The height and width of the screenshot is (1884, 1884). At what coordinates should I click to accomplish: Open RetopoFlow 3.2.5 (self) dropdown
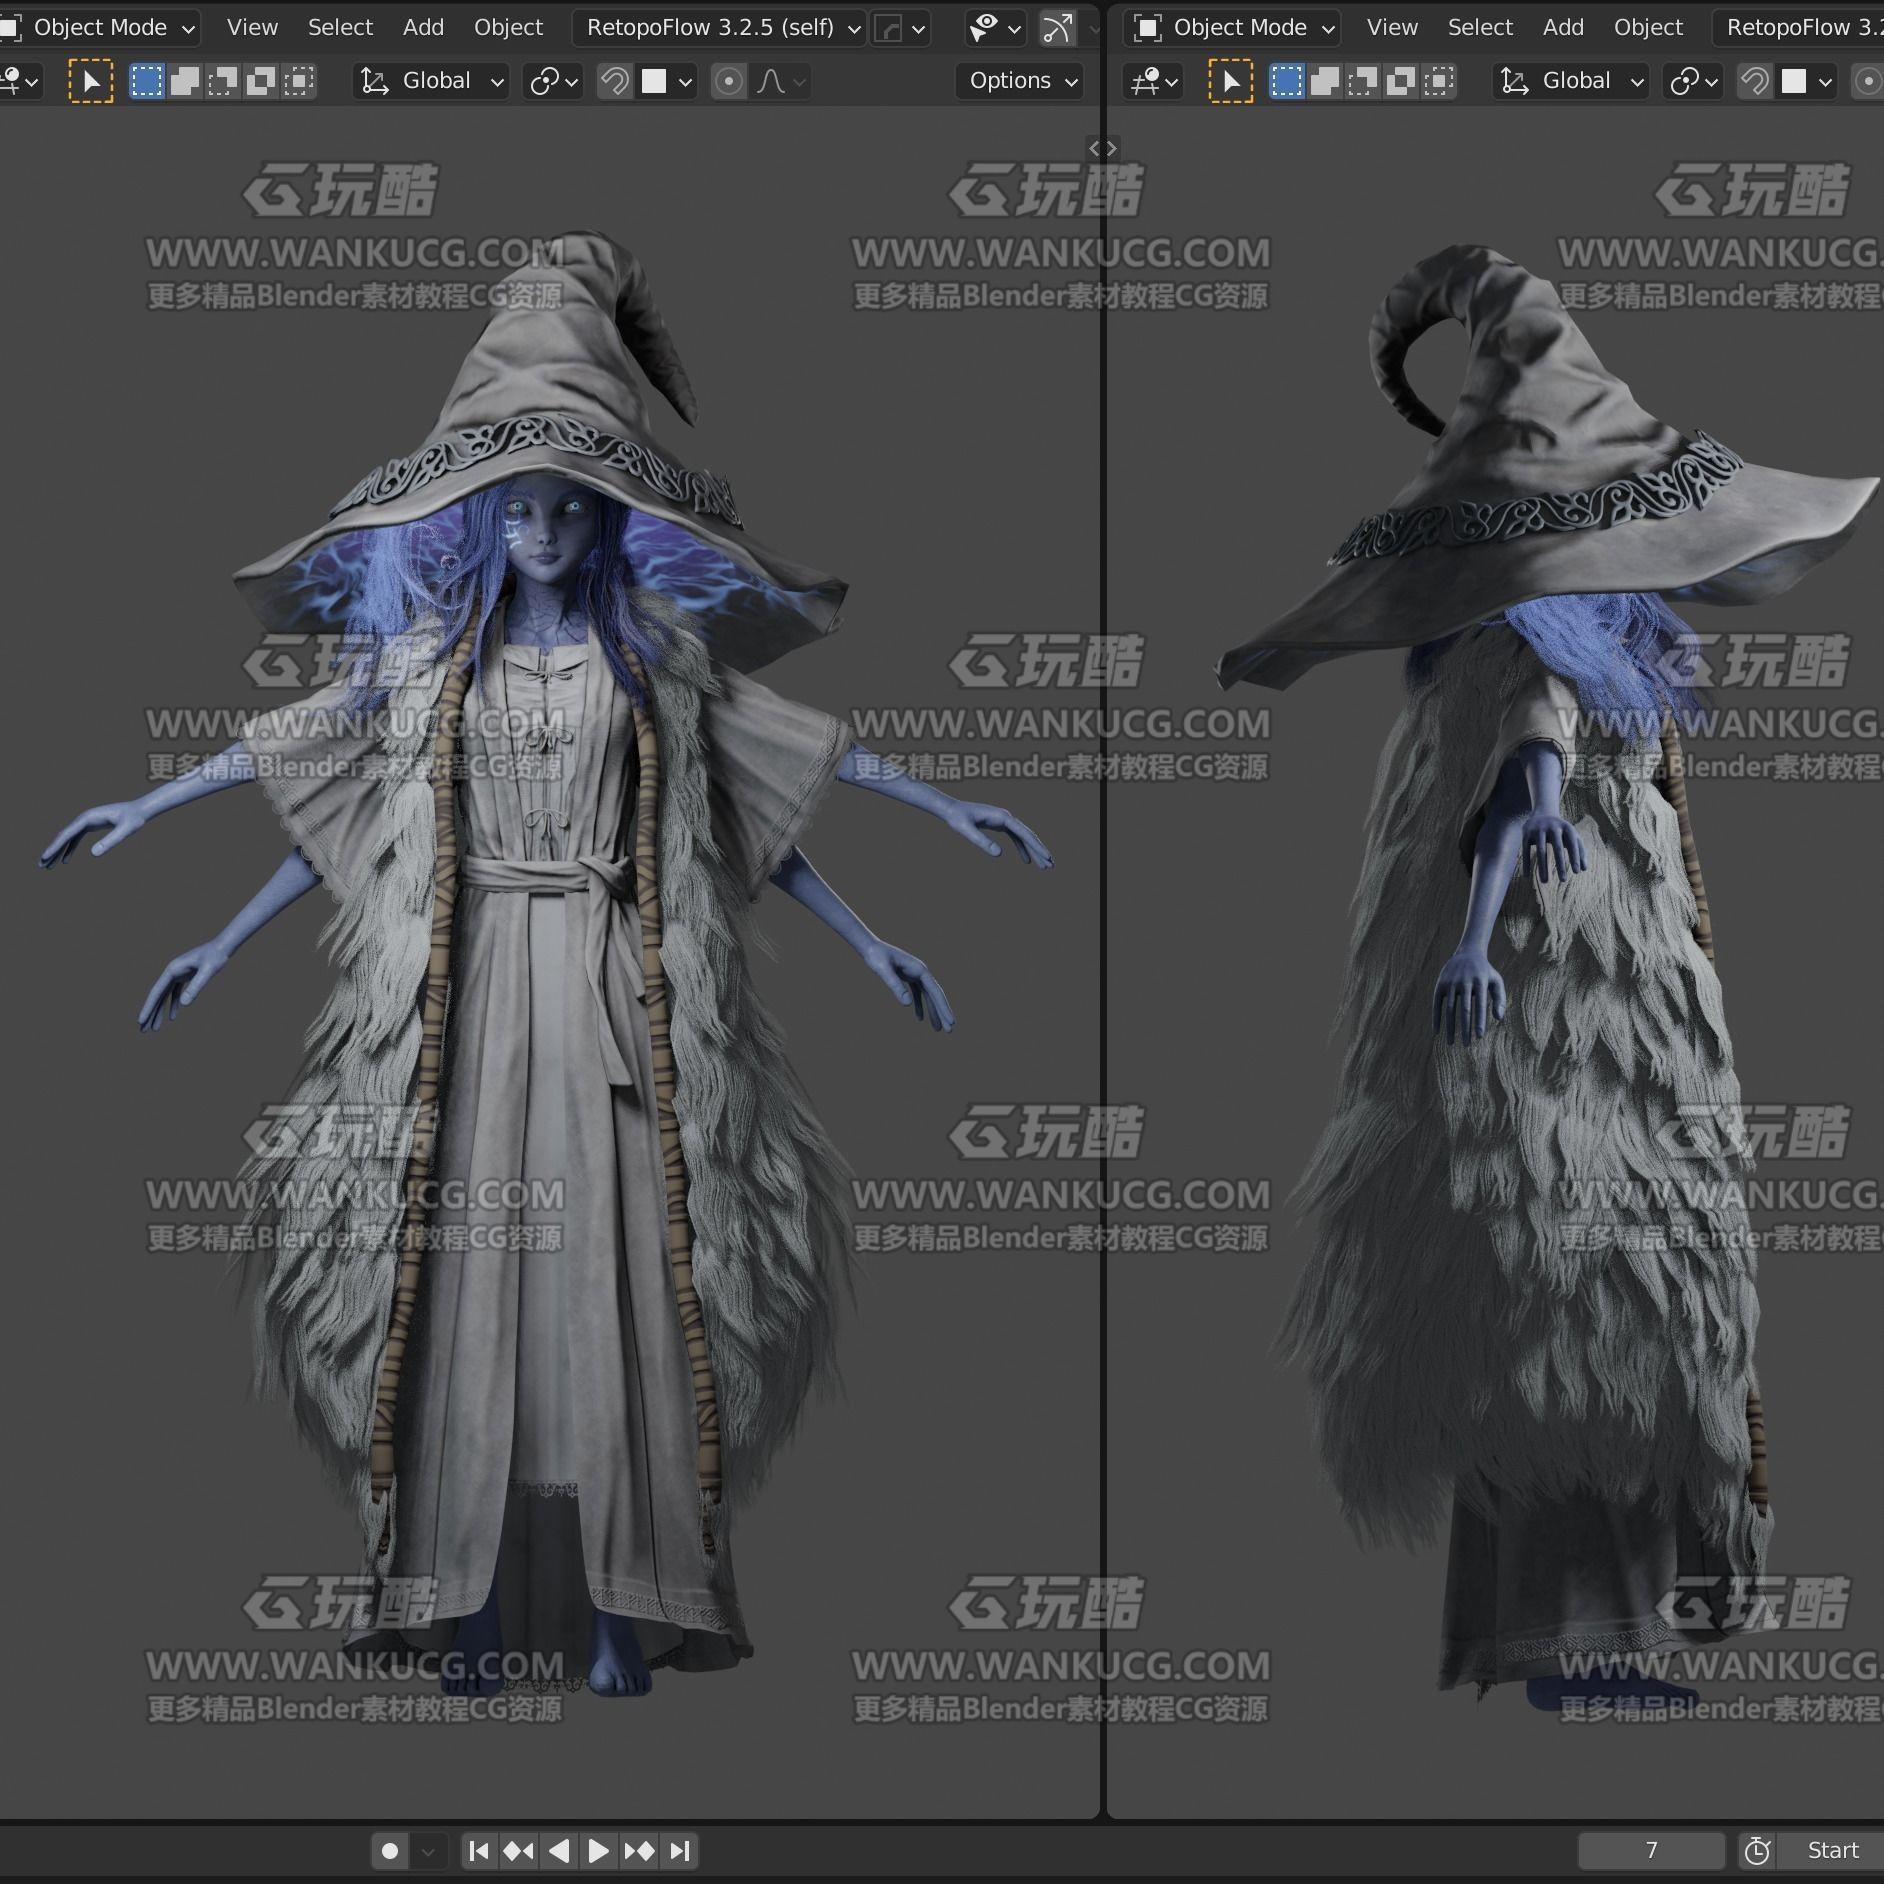(719, 28)
